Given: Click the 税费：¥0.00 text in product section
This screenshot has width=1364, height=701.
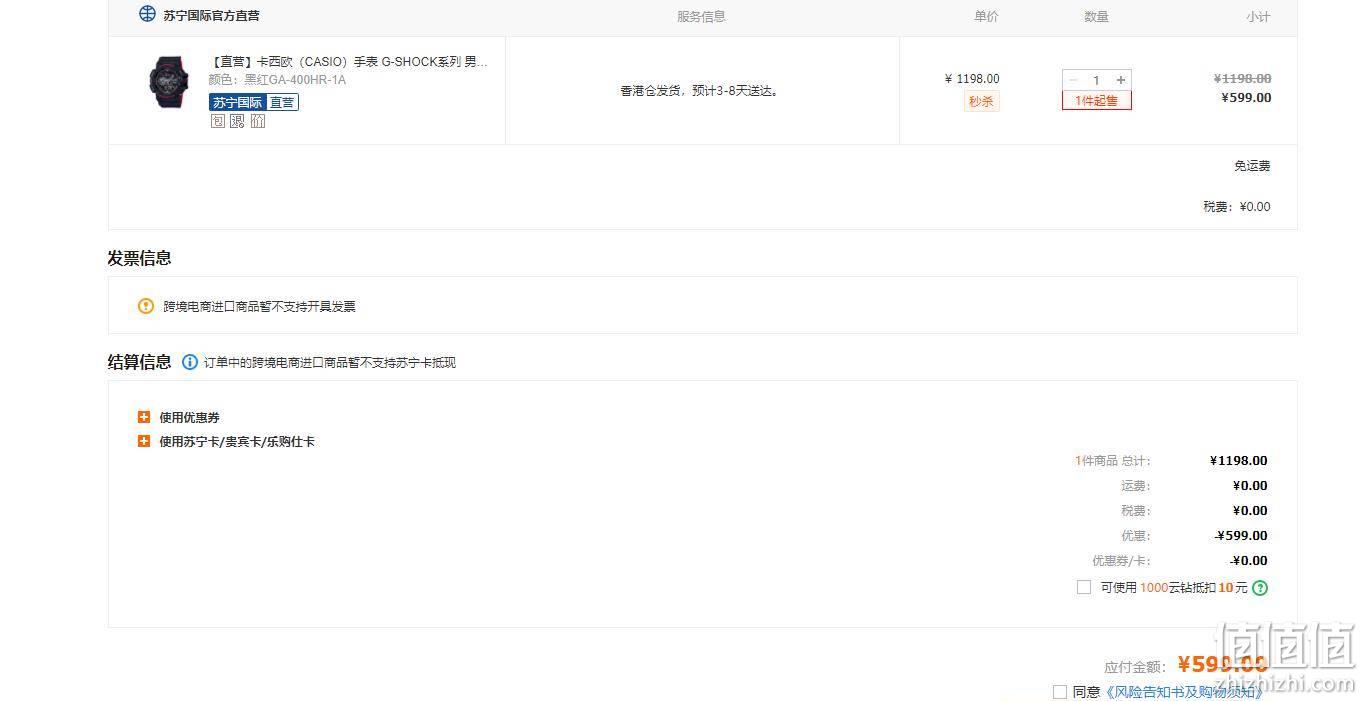Looking at the screenshot, I should (1236, 207).
